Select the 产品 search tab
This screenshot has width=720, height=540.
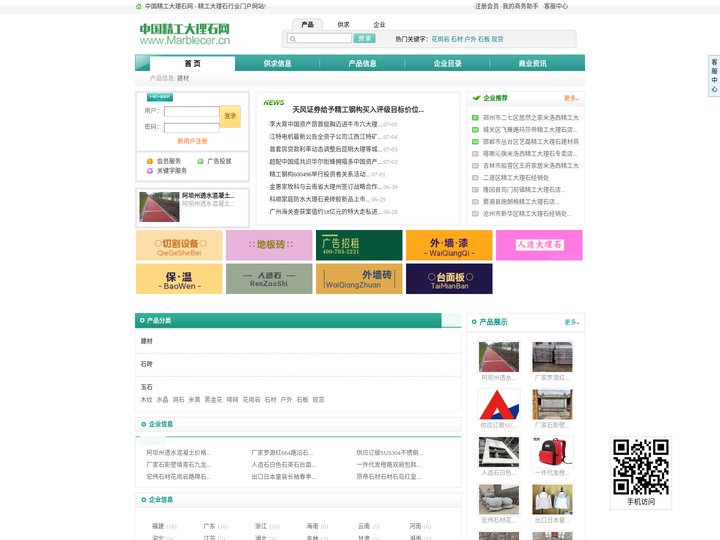pos(308,24)
